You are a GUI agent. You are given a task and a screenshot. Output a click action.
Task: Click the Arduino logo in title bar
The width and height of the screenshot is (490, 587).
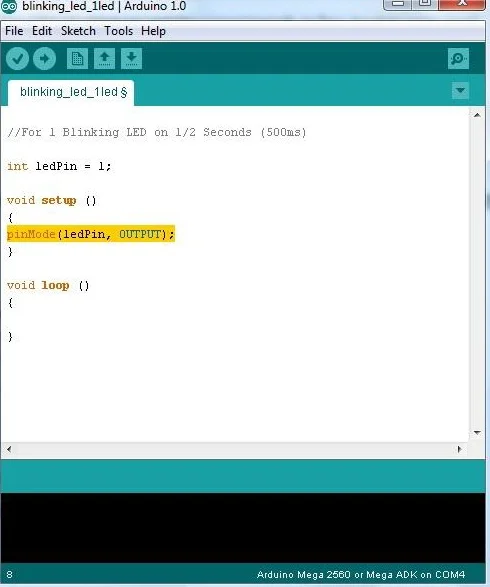click(x=9, y=6)
